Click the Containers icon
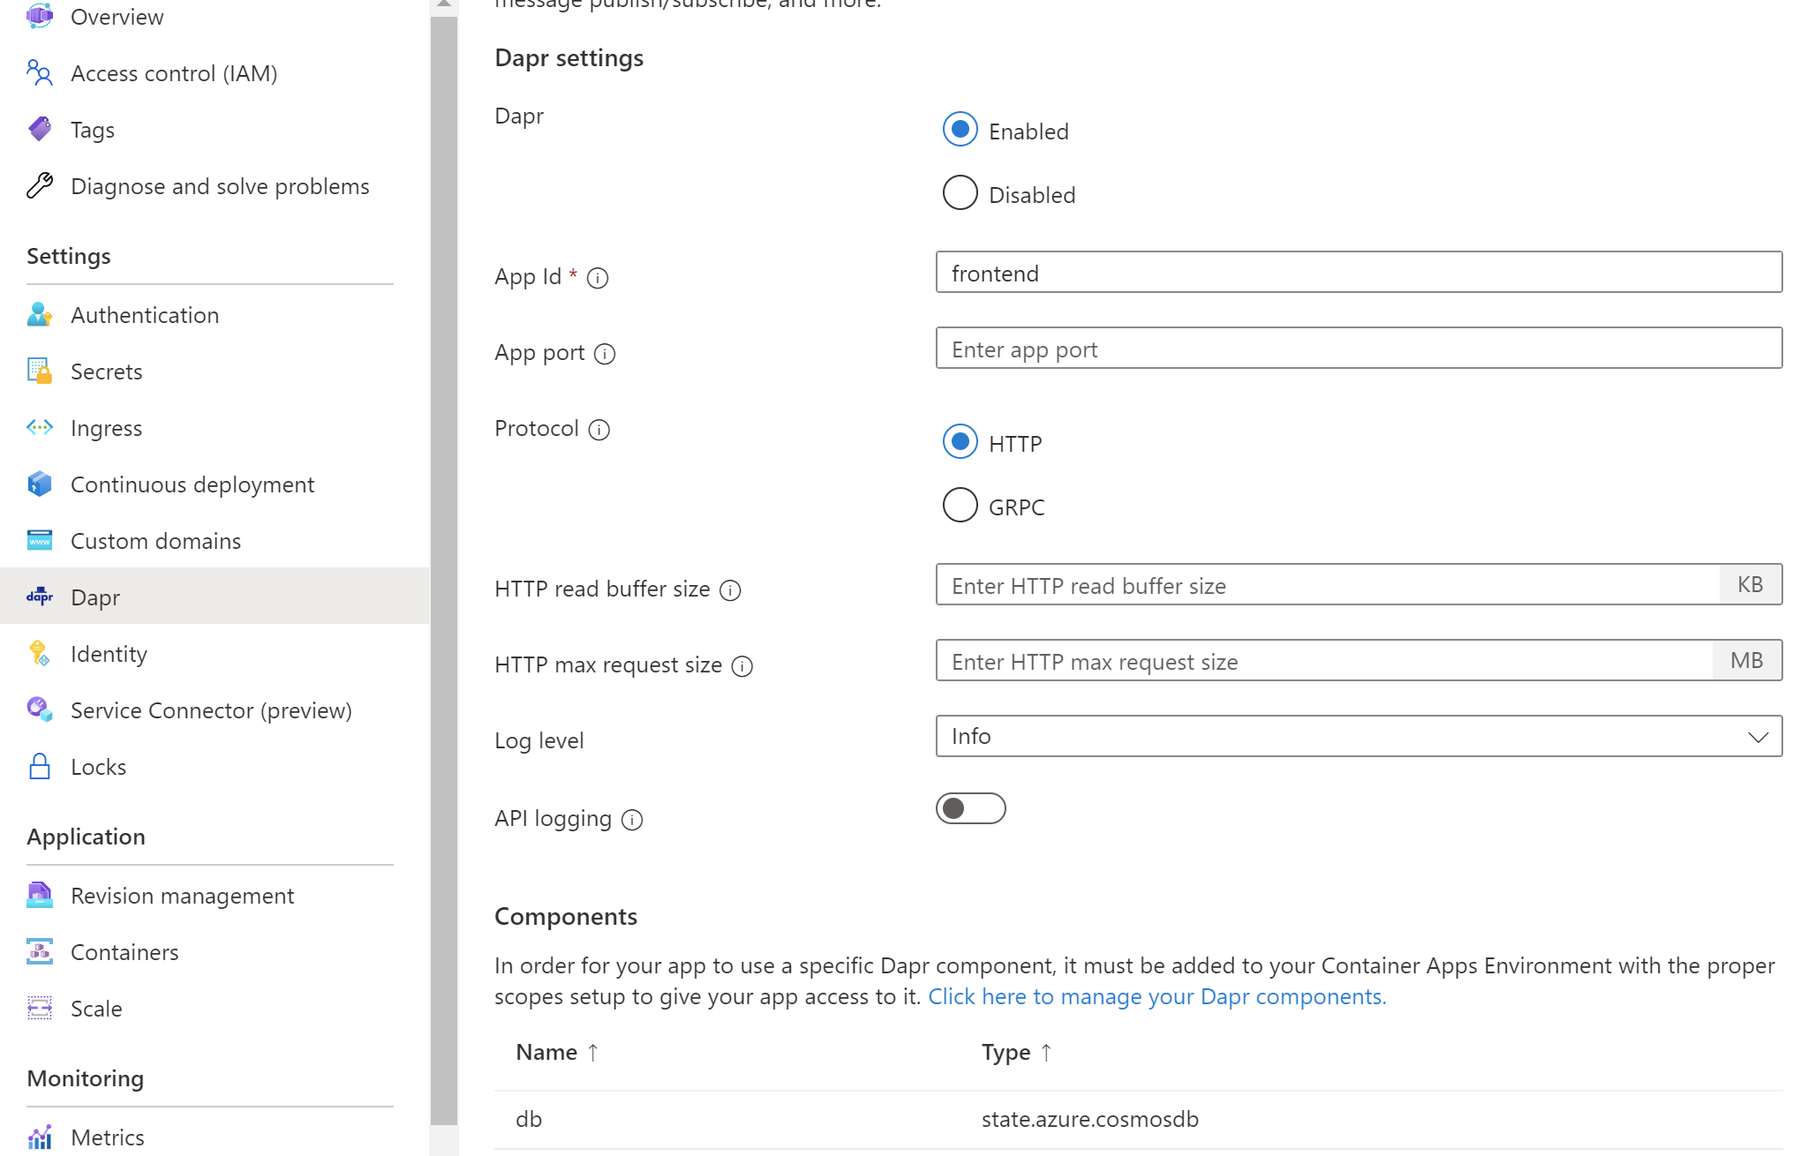Screen dimensions: 1800x1156 40,952
